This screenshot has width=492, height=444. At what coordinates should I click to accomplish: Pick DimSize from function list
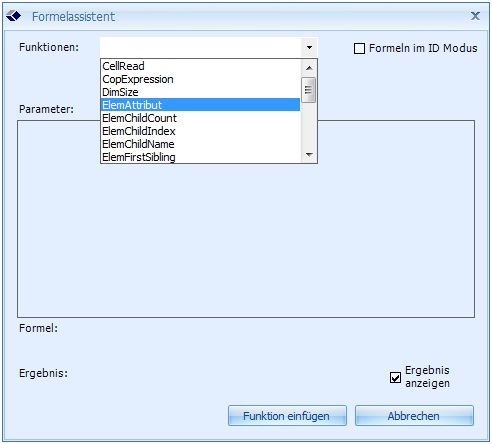(x=200, y=92)
